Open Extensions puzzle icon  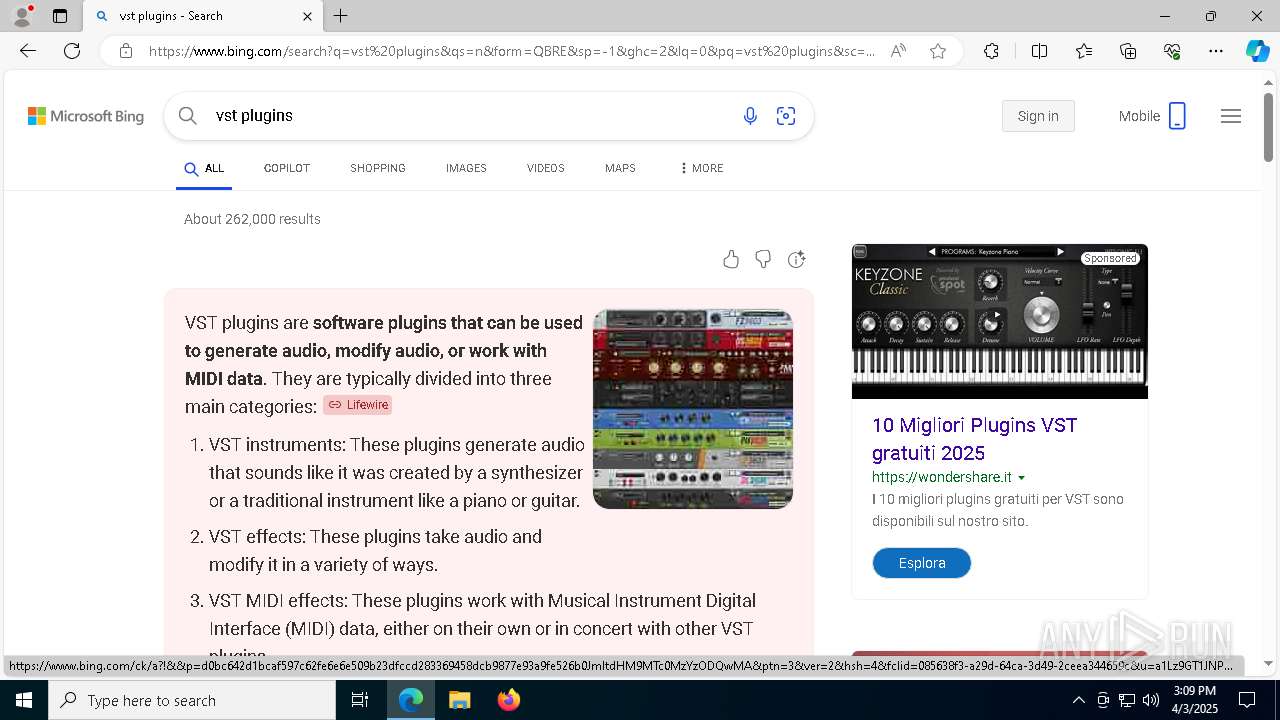(991, 51)
